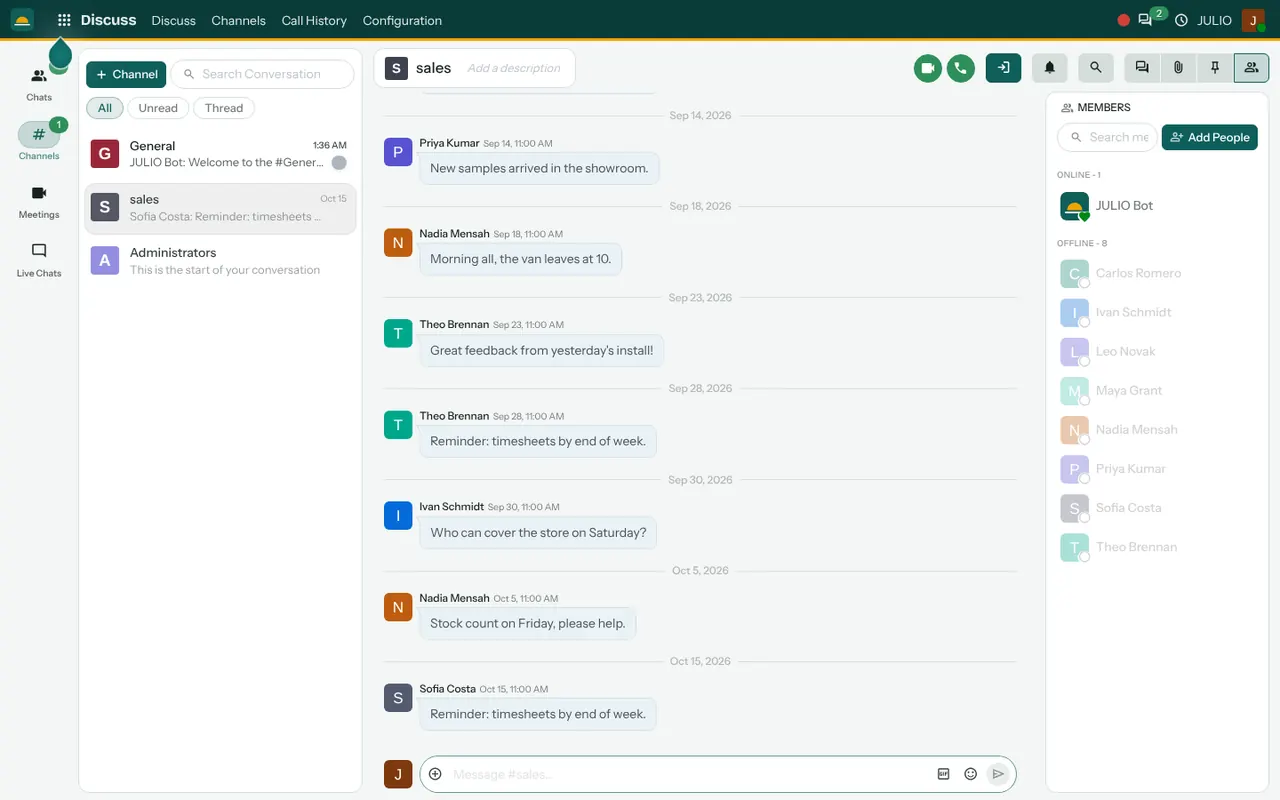Screen dimensions: 1280x800
Task: Show attachments with the paperclip icon
Action: tap(1179, 68)
